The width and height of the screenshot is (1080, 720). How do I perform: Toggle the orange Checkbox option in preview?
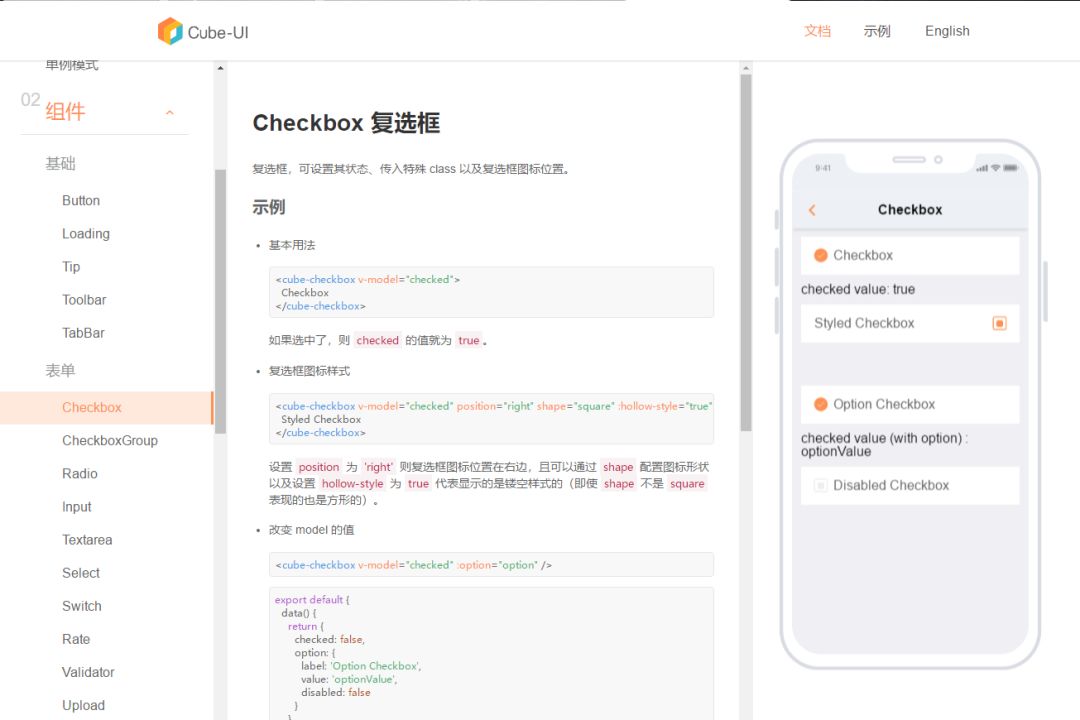click(x=820, y=256)
